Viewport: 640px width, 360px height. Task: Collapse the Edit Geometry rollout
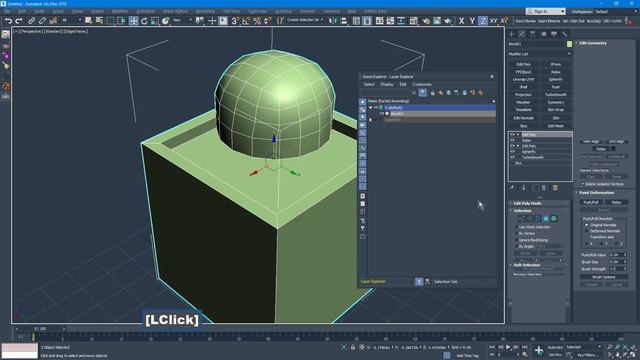coord(593,43)
